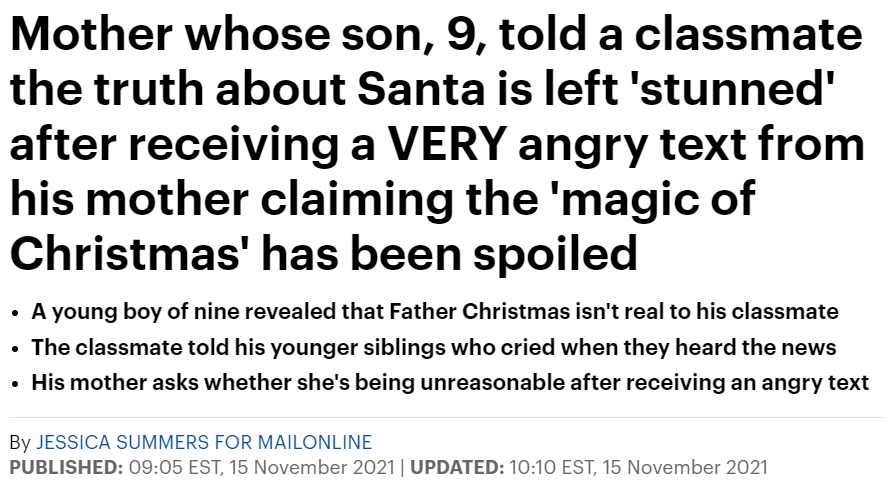The width and height of the screenshot is (888, 485).
Task: Click the divider line above the byline
Action: tap(446, 418)
